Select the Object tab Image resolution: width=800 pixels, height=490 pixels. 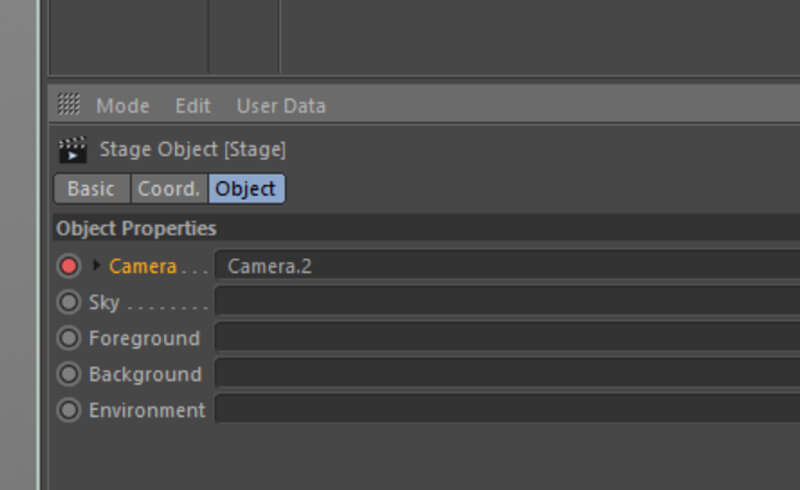[x=246, y=189]
